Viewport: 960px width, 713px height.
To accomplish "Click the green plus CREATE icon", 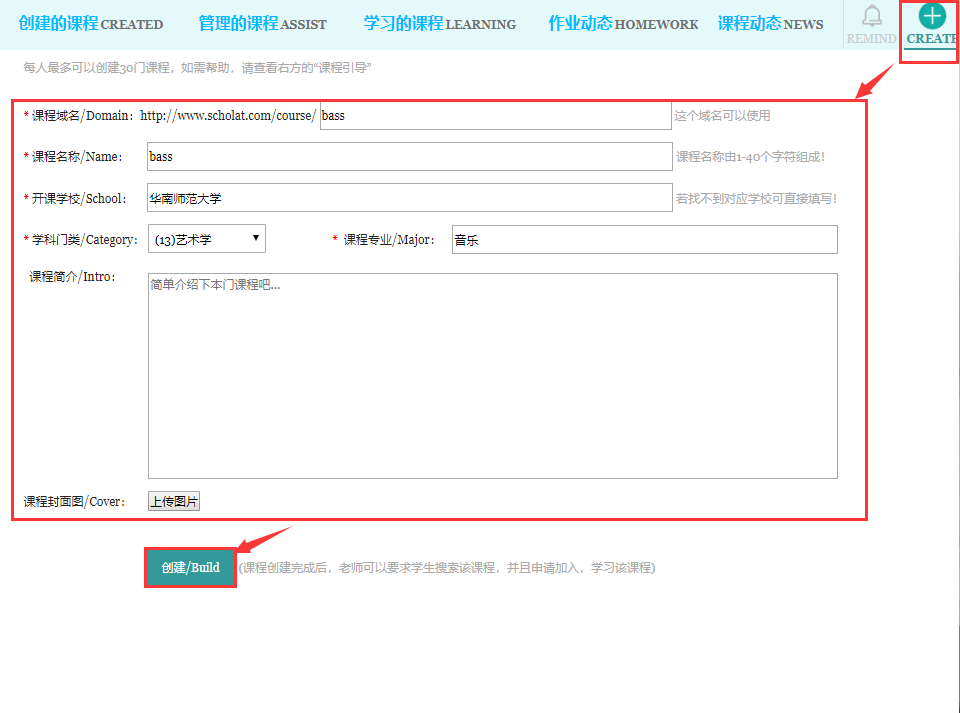I will (x=931, y=15).
